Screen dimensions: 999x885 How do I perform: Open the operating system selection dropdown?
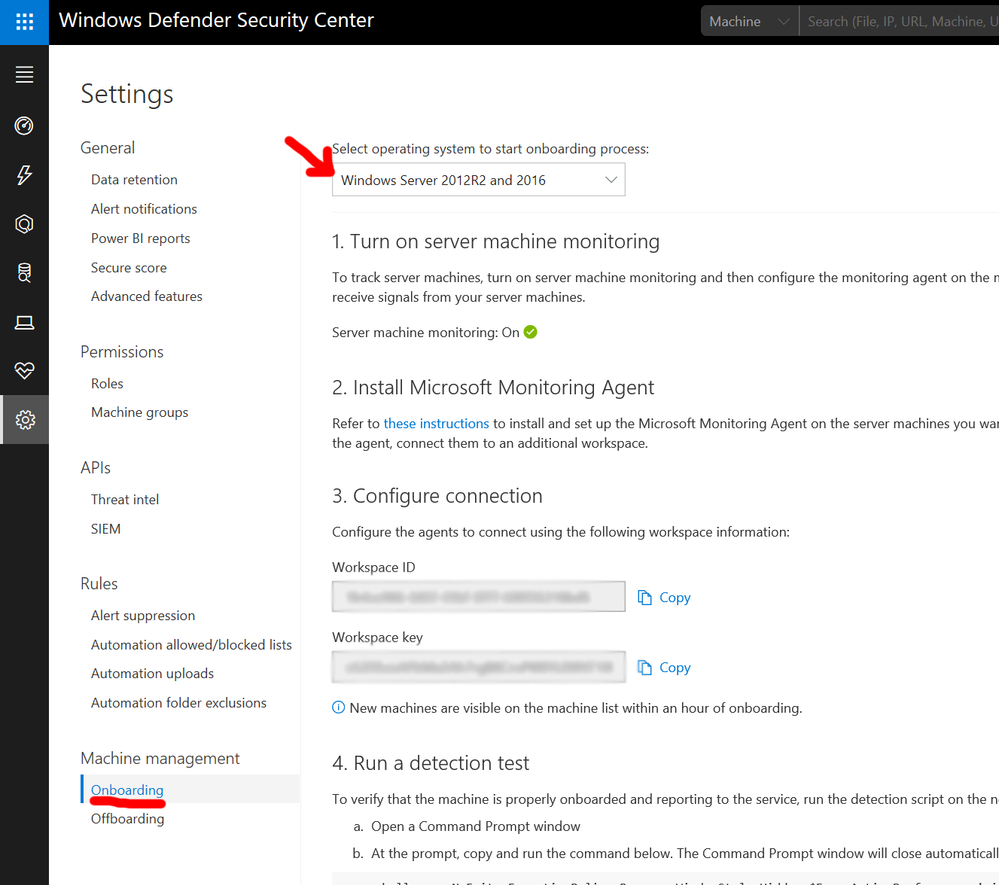pyautogui.click(x=478, y=180)
